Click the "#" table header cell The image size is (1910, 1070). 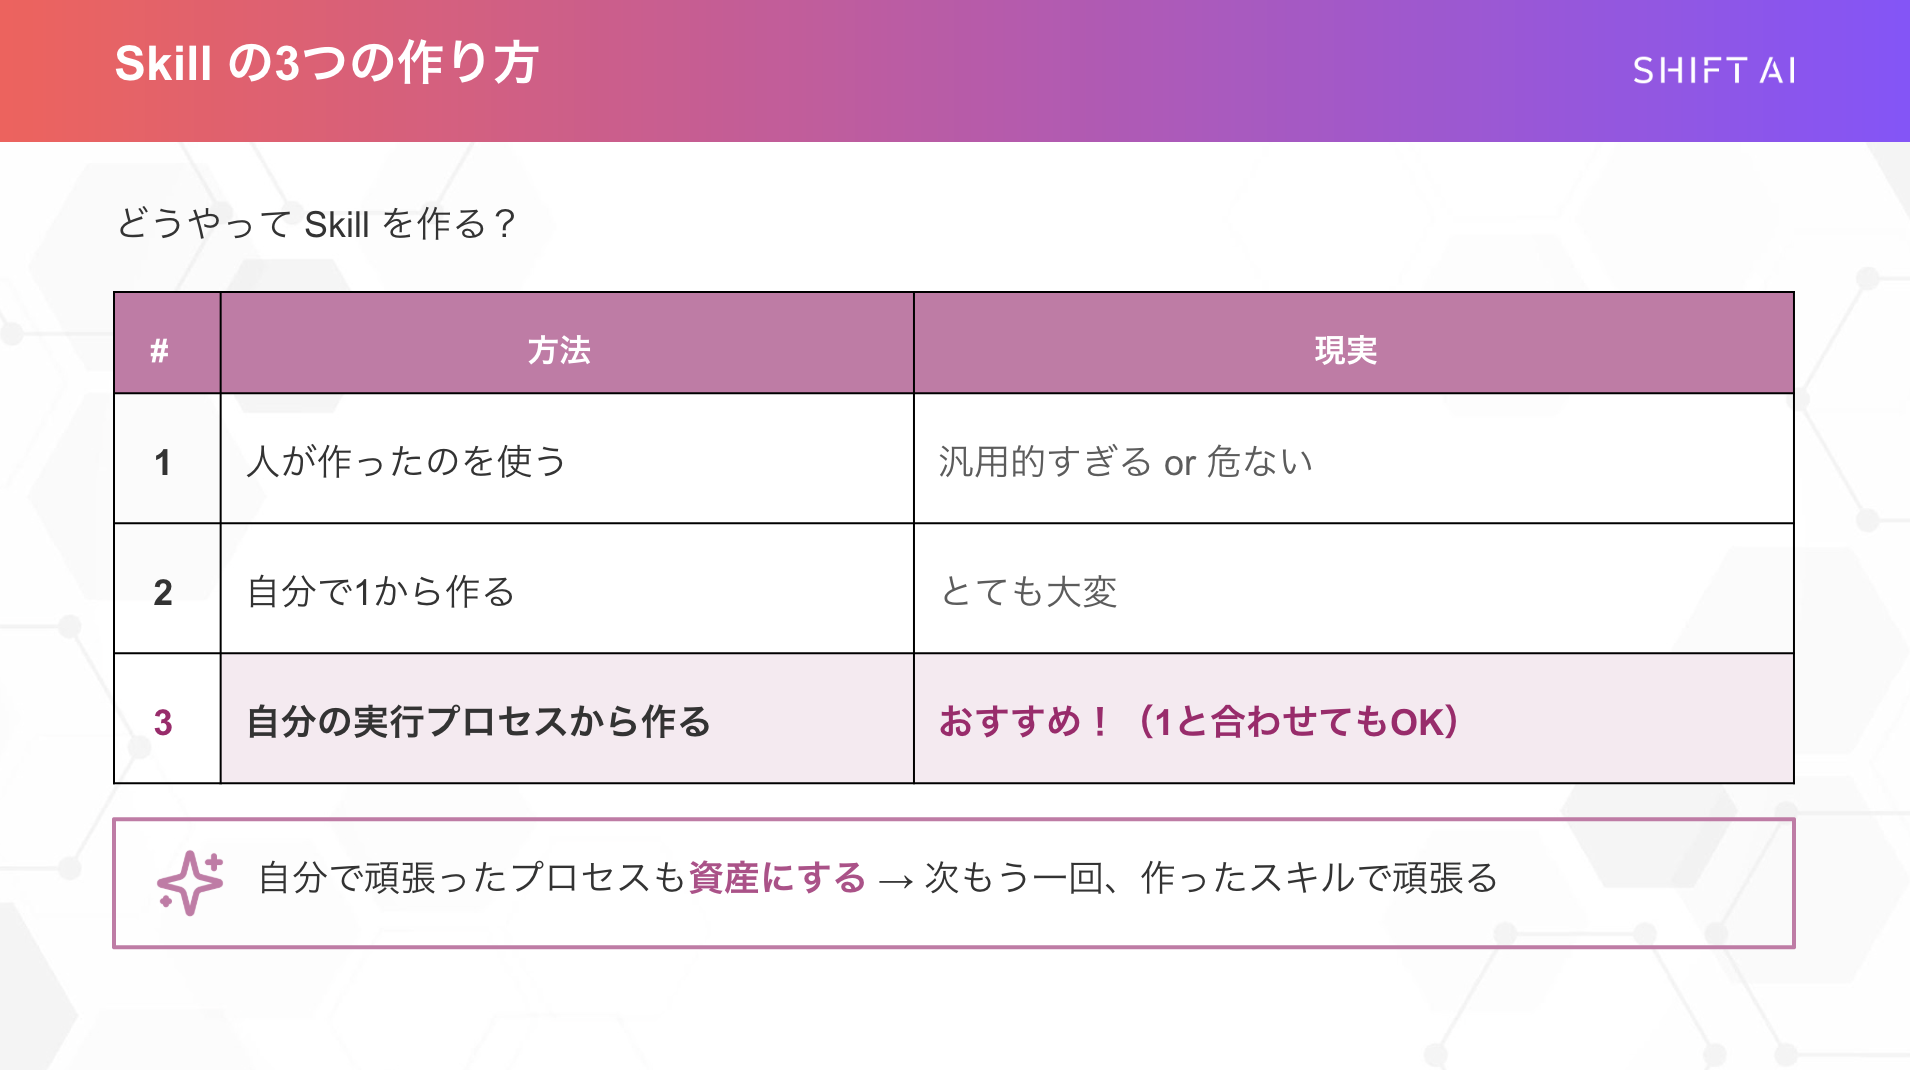160,351
